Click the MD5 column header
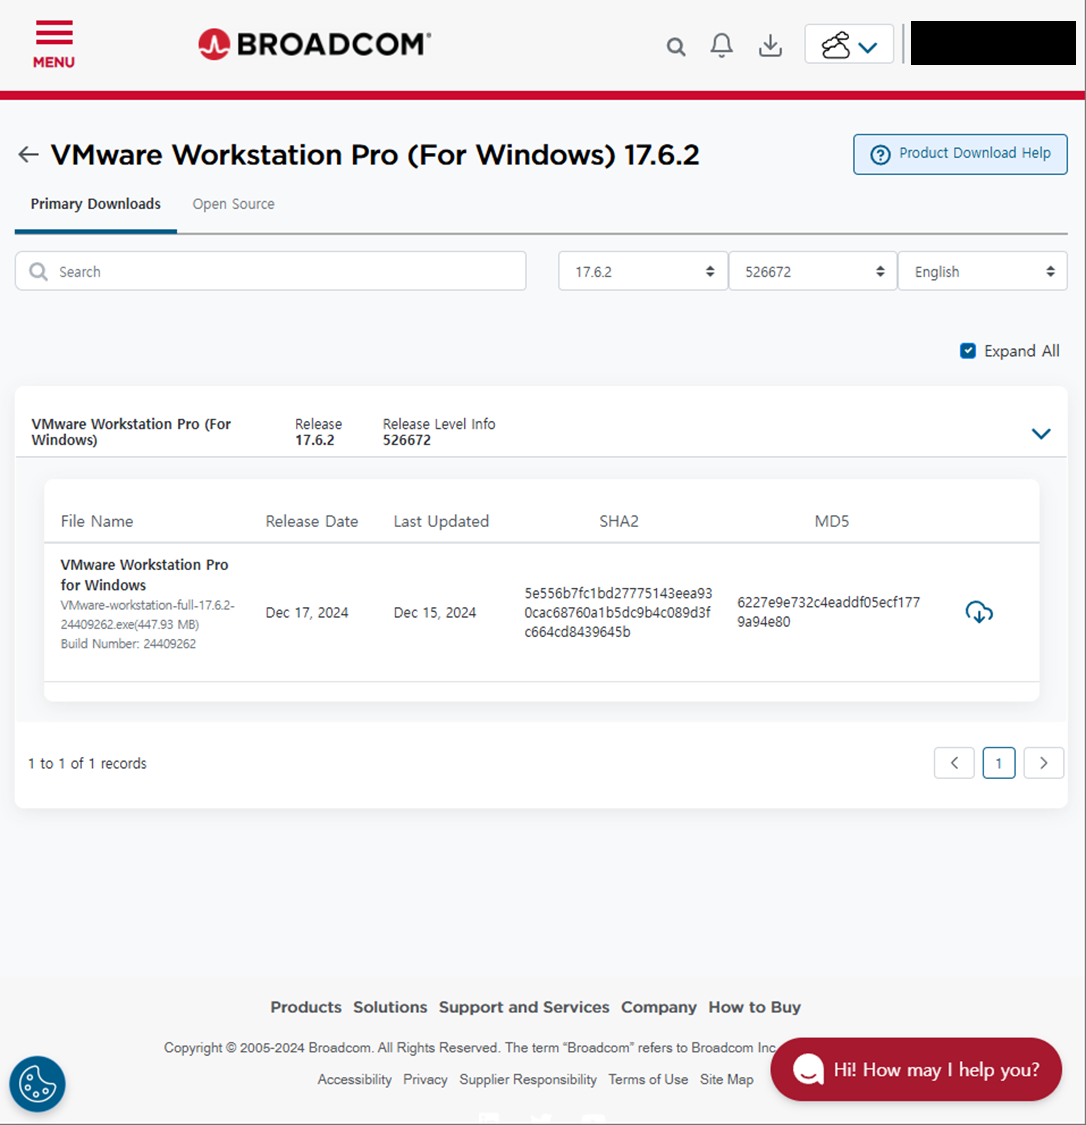This screenshot has width=1086, height=1125. 831,521
